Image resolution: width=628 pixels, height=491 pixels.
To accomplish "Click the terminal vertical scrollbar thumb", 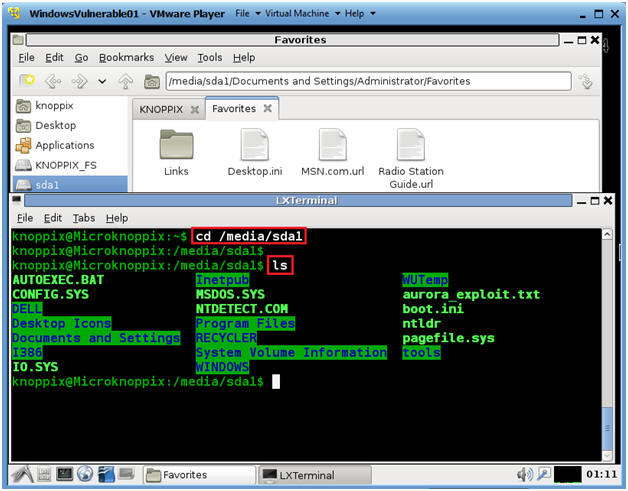I will pos(607,428).
